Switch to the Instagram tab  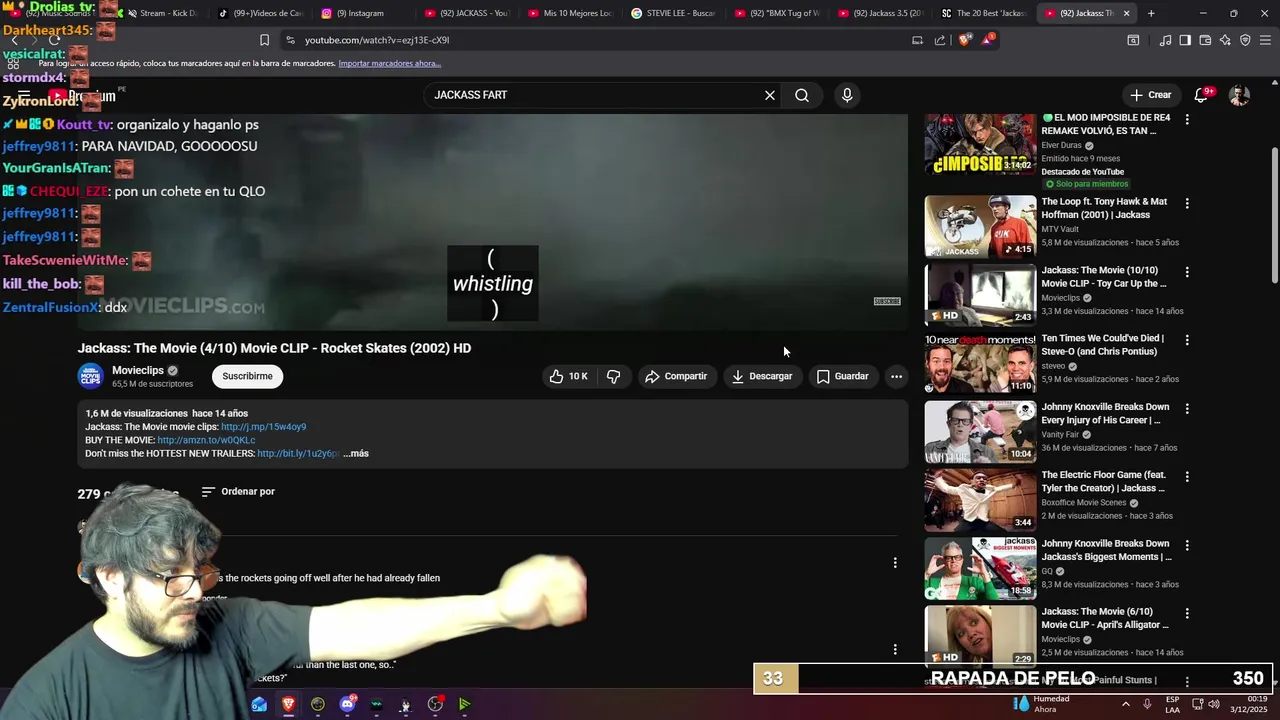coord(359,13)
